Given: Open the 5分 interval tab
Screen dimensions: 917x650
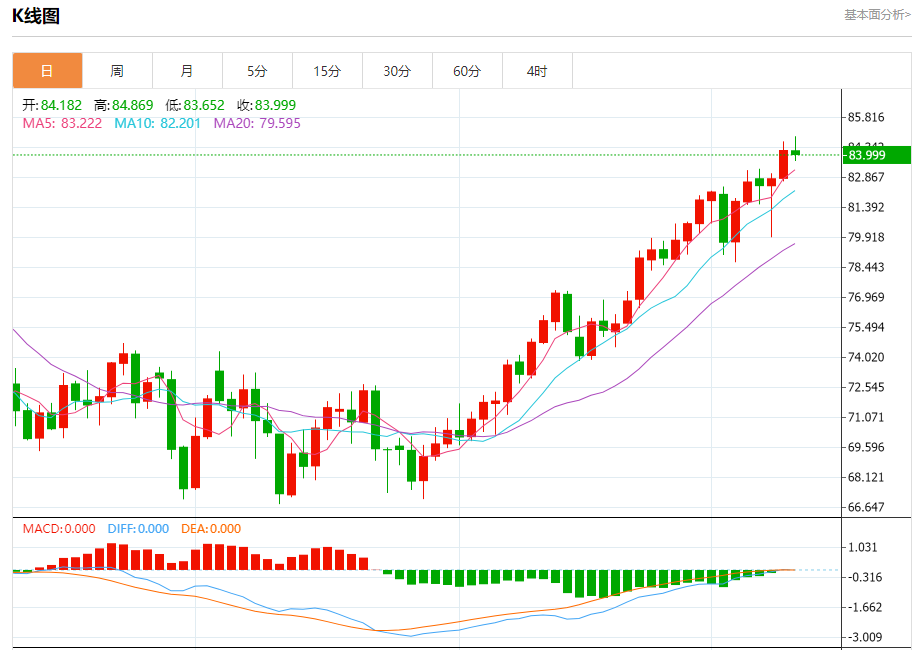Looking at the screenshot, I should coord(257,71).
